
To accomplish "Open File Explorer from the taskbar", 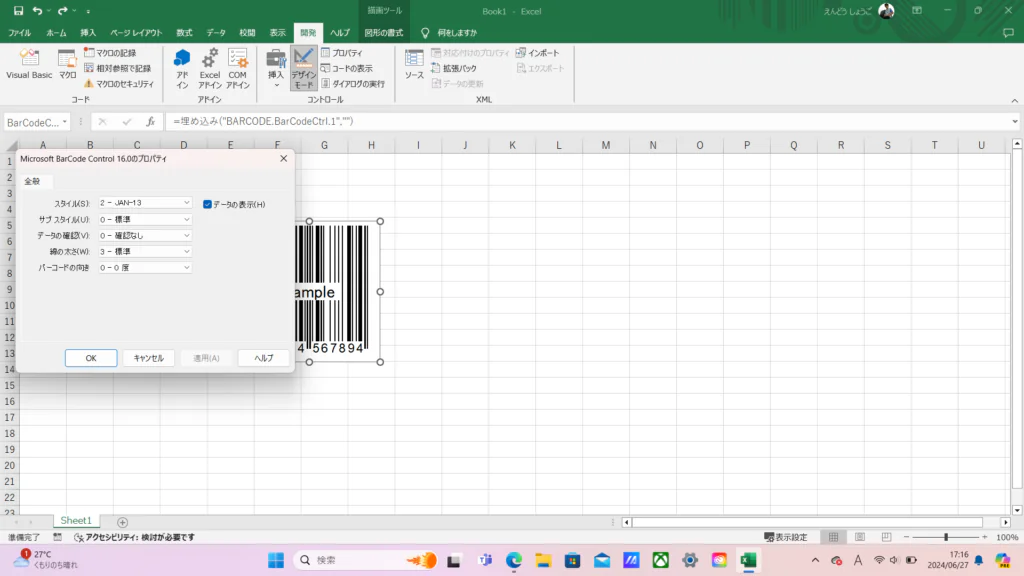I will [543, 560].
